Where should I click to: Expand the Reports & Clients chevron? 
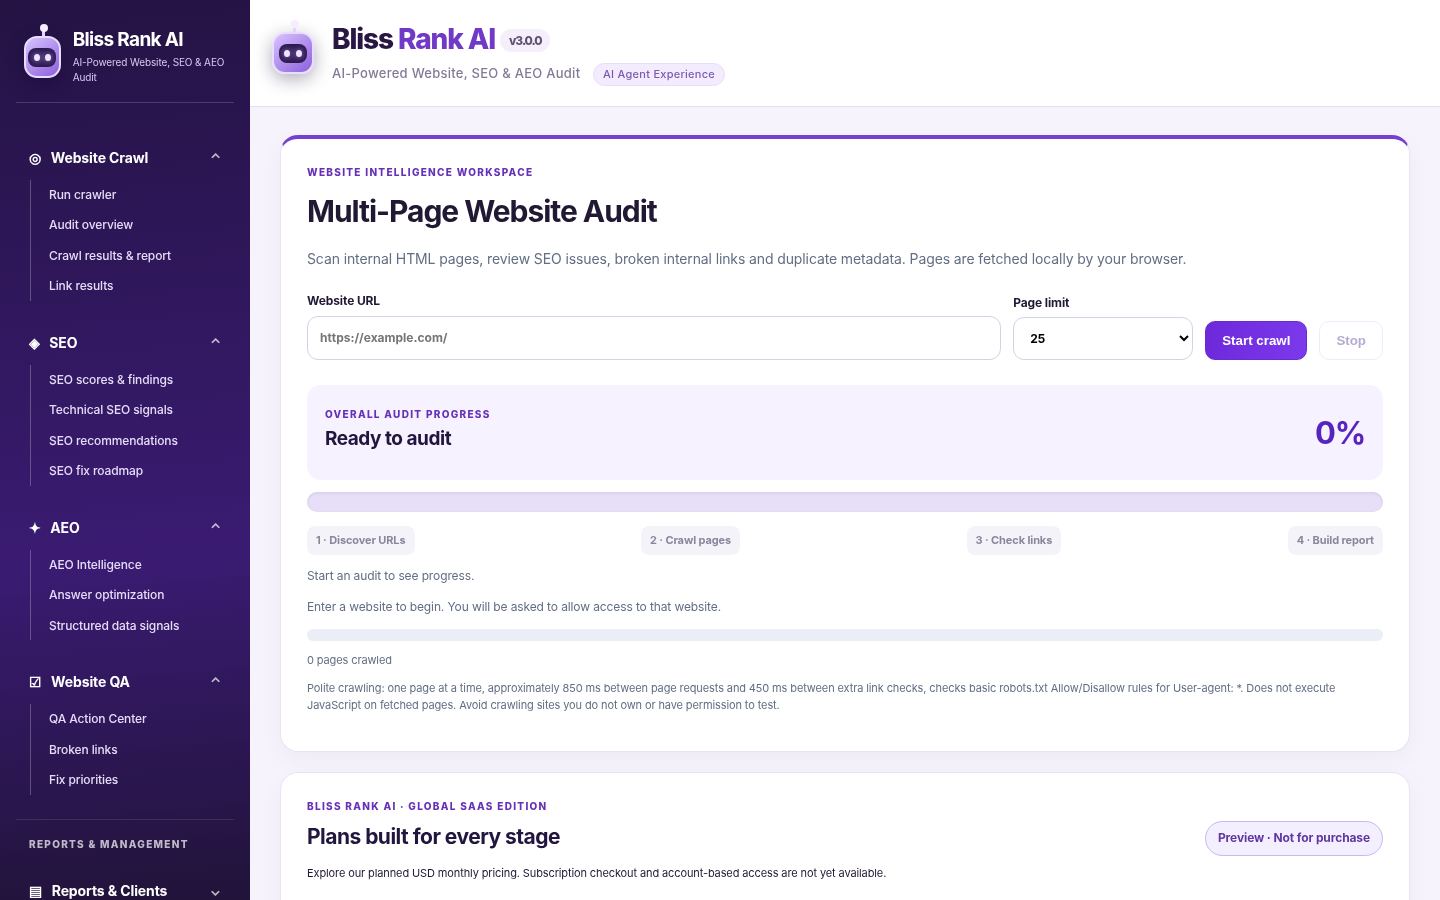click(x=215, y=892)
